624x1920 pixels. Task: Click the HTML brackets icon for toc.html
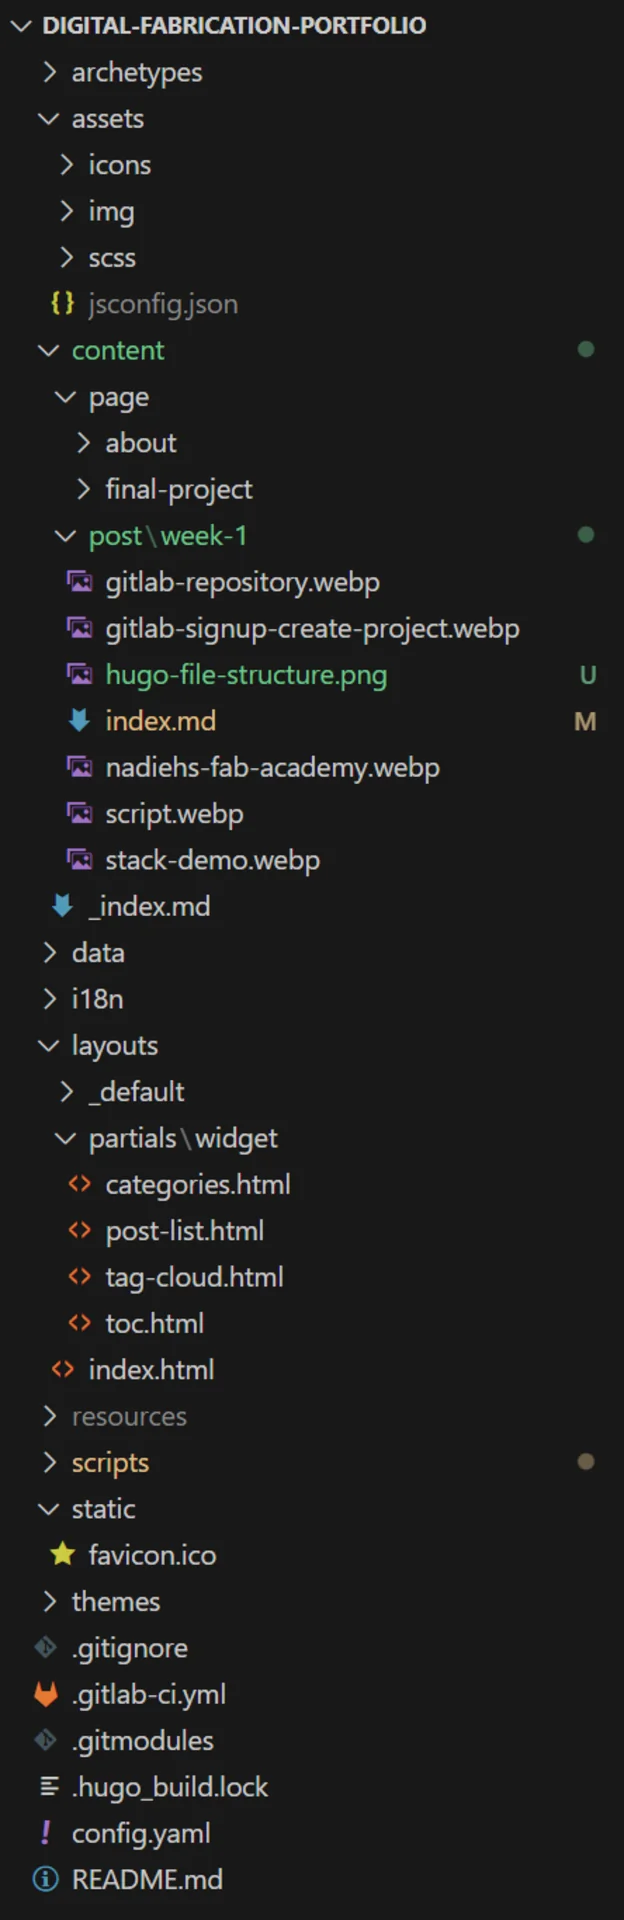click(80, 1323)
